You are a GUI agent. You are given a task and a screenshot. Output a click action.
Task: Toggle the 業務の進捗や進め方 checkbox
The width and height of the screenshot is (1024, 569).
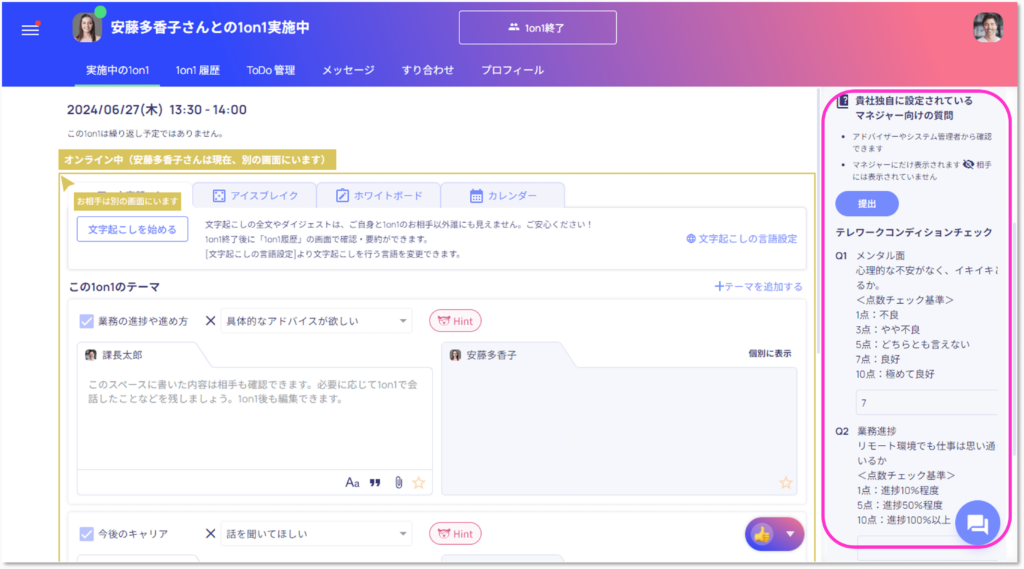click(86, 321)
